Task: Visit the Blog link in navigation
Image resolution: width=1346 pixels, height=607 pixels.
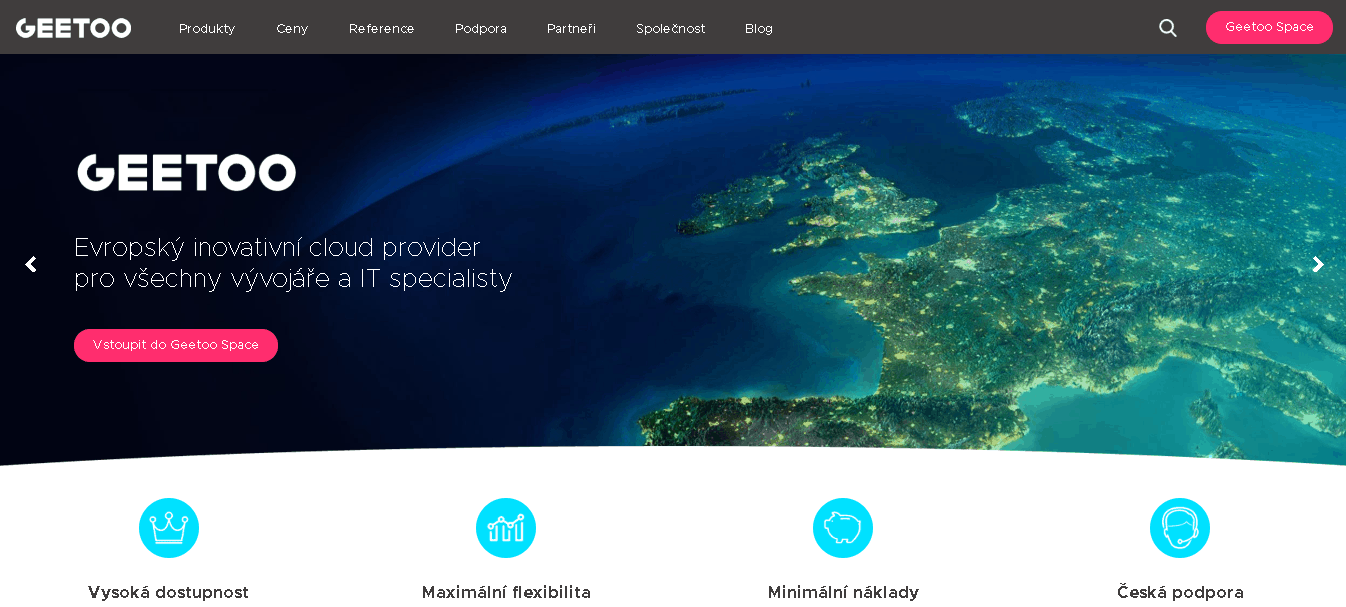Action: click(759, 28)
